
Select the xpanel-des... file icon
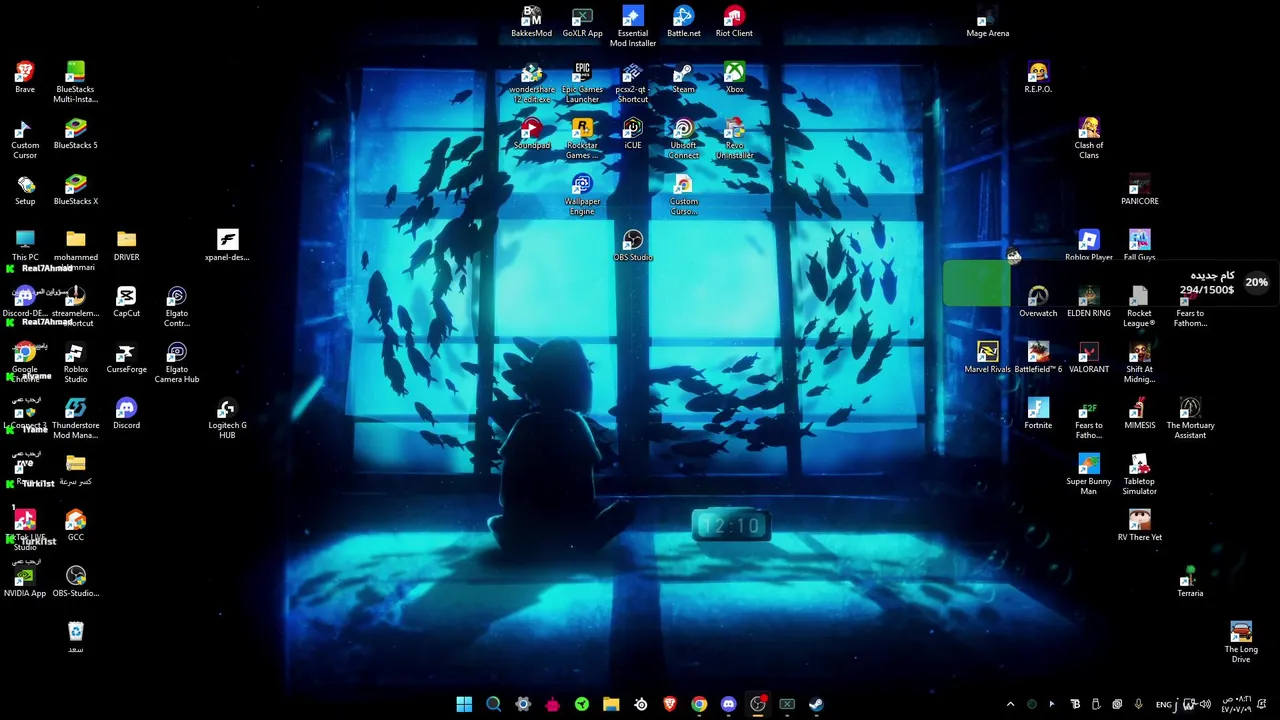227,246
